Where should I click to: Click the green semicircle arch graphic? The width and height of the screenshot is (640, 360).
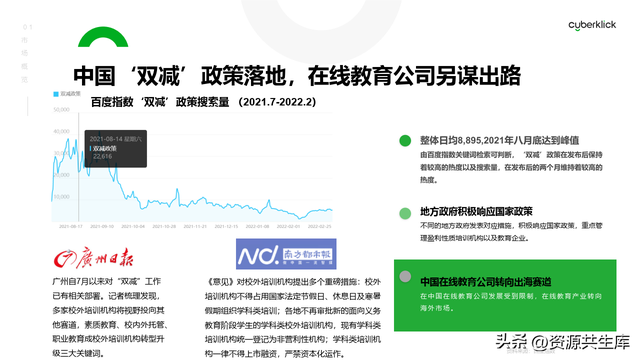click(103, 37)
